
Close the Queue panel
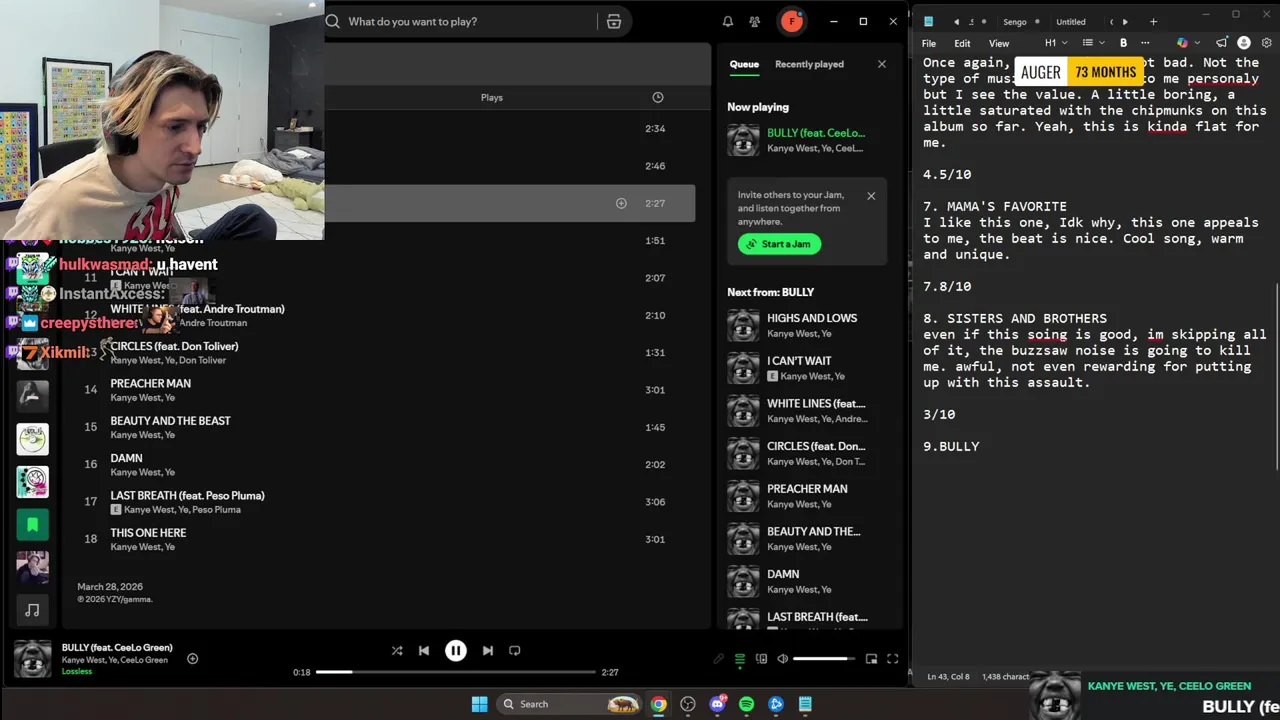click(x=881, y=64)
